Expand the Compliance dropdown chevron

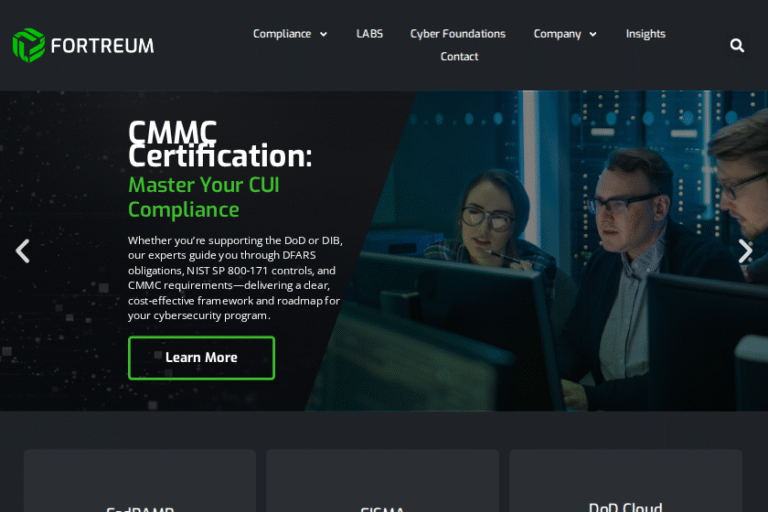(x=323, y=34)
